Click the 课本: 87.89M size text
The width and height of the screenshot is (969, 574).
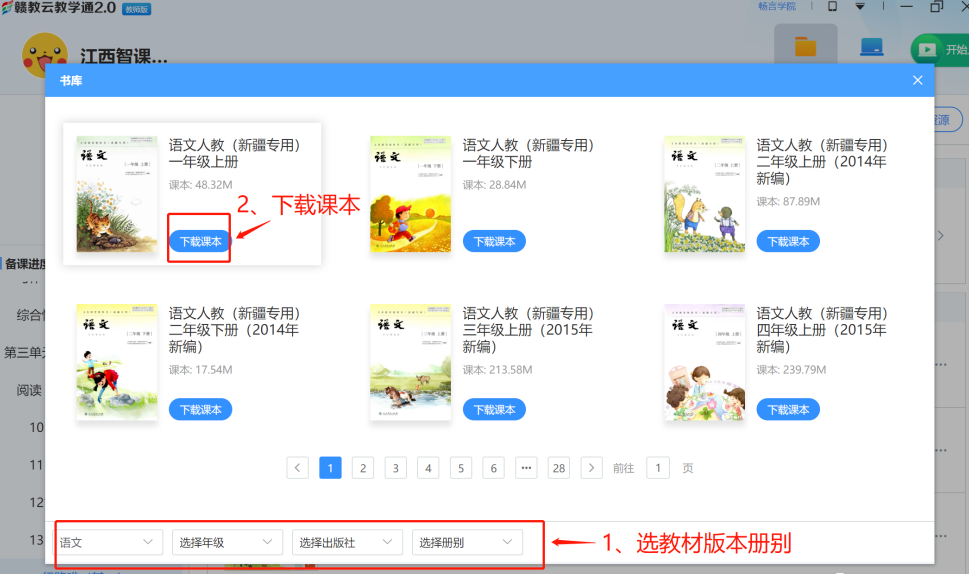tap(788, 201)
